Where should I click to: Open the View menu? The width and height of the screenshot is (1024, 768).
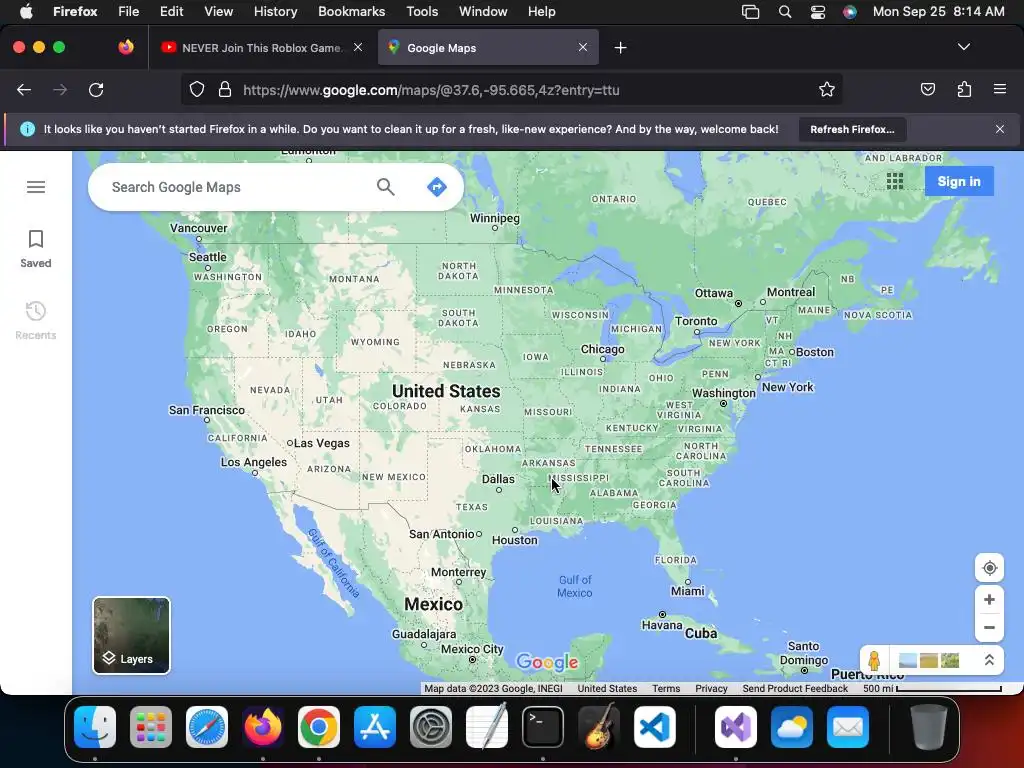point(218,12)
